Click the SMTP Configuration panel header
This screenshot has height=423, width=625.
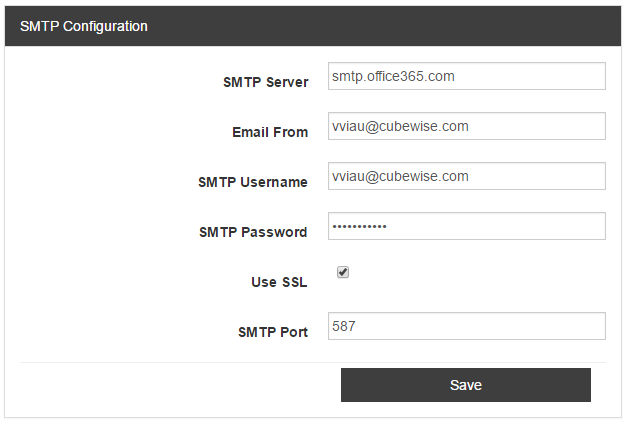pos(313,26)
